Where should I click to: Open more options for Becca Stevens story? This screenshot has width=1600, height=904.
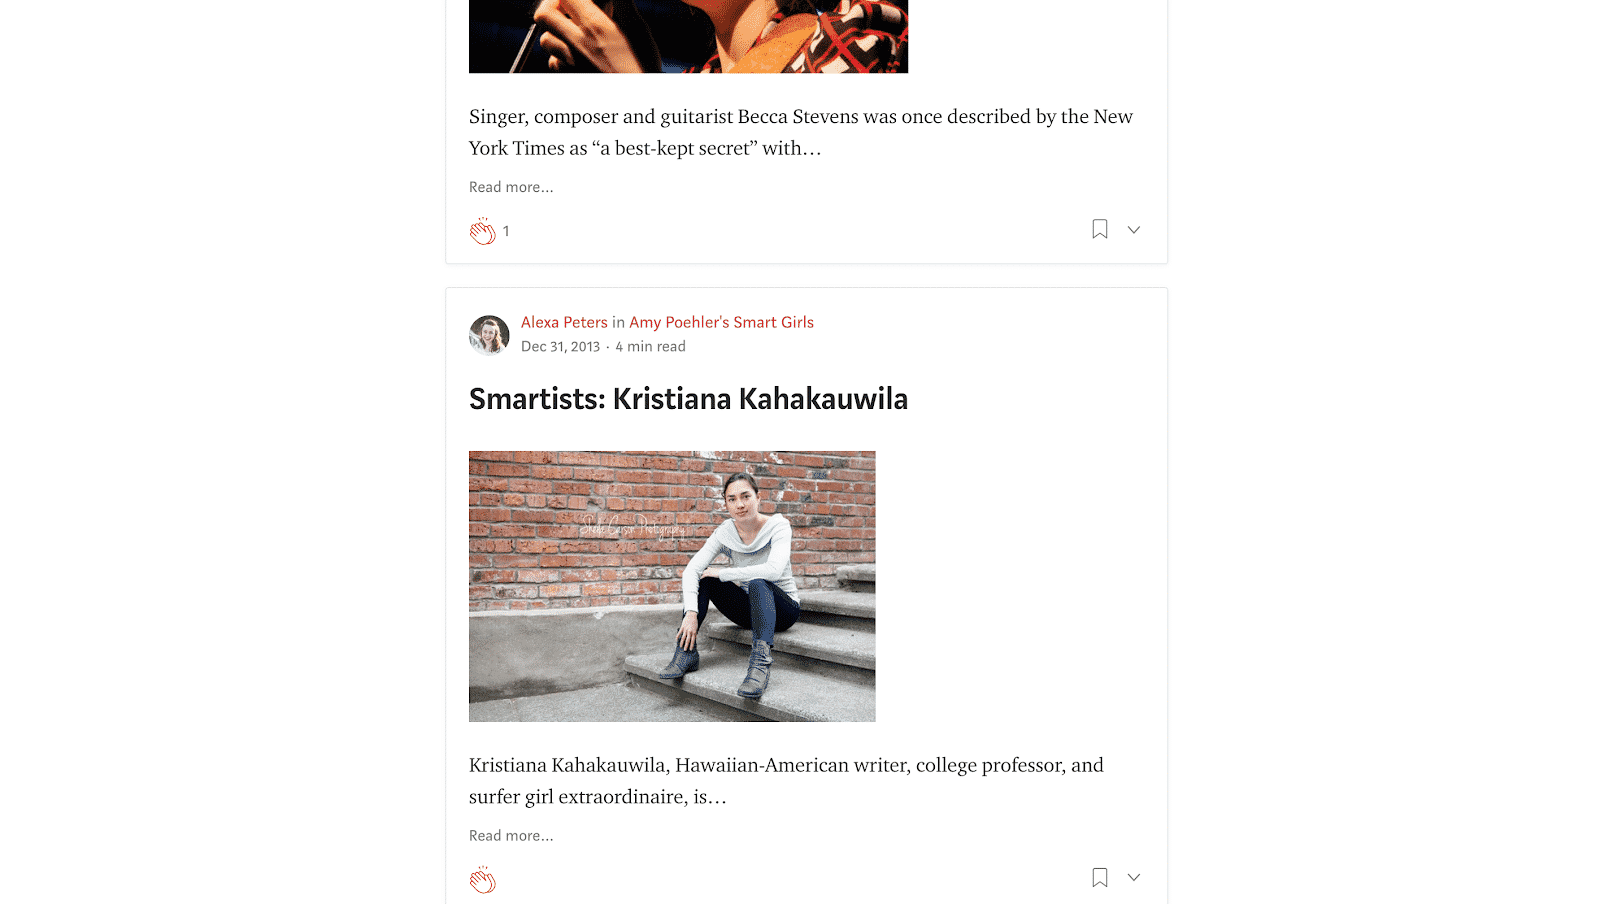1133,229
